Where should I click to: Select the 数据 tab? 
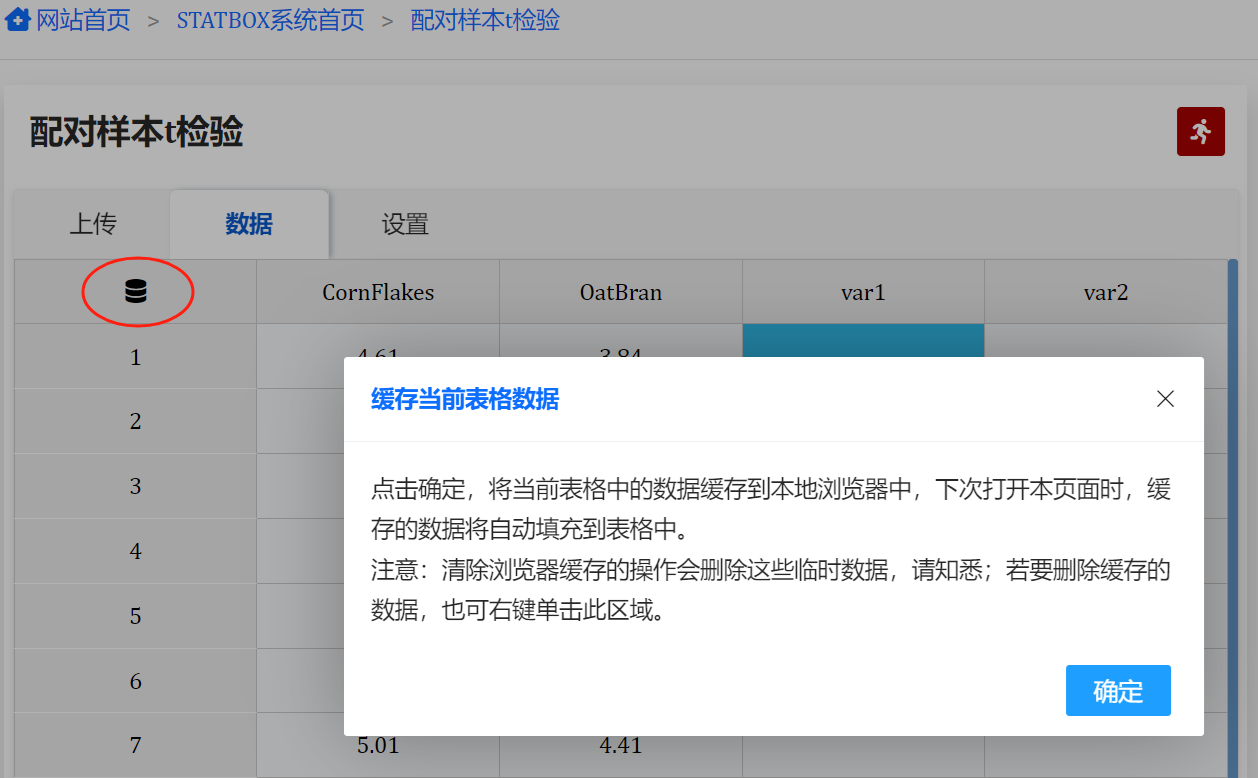coord(249,224)
